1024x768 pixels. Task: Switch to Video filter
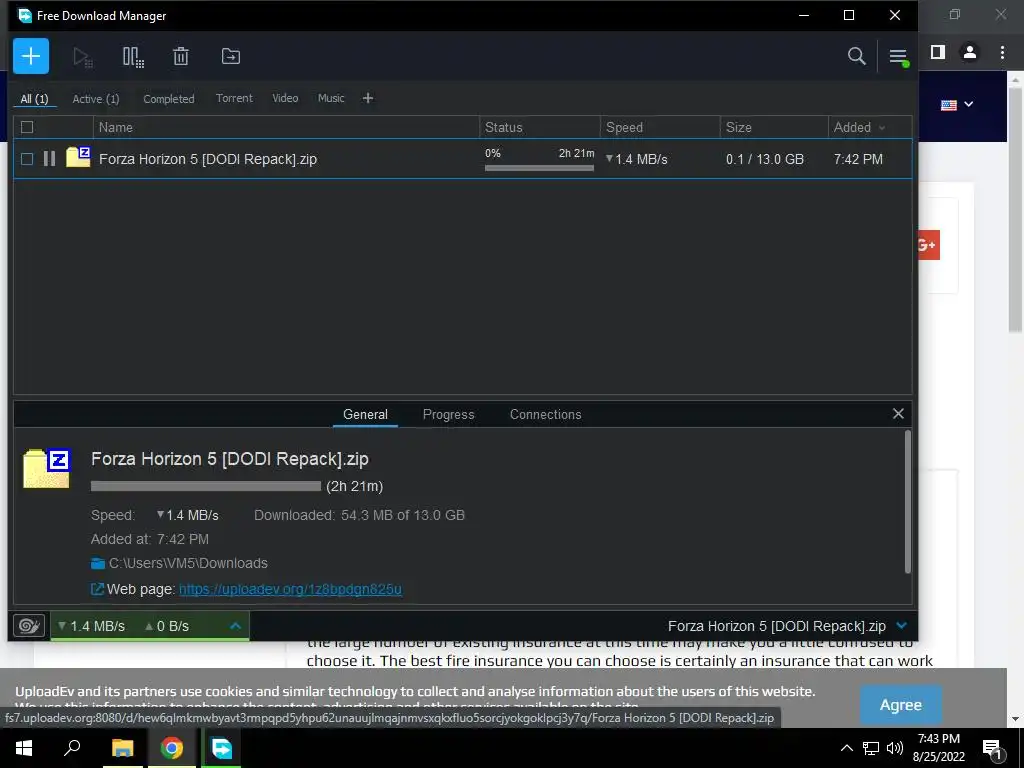click(285, 98)
